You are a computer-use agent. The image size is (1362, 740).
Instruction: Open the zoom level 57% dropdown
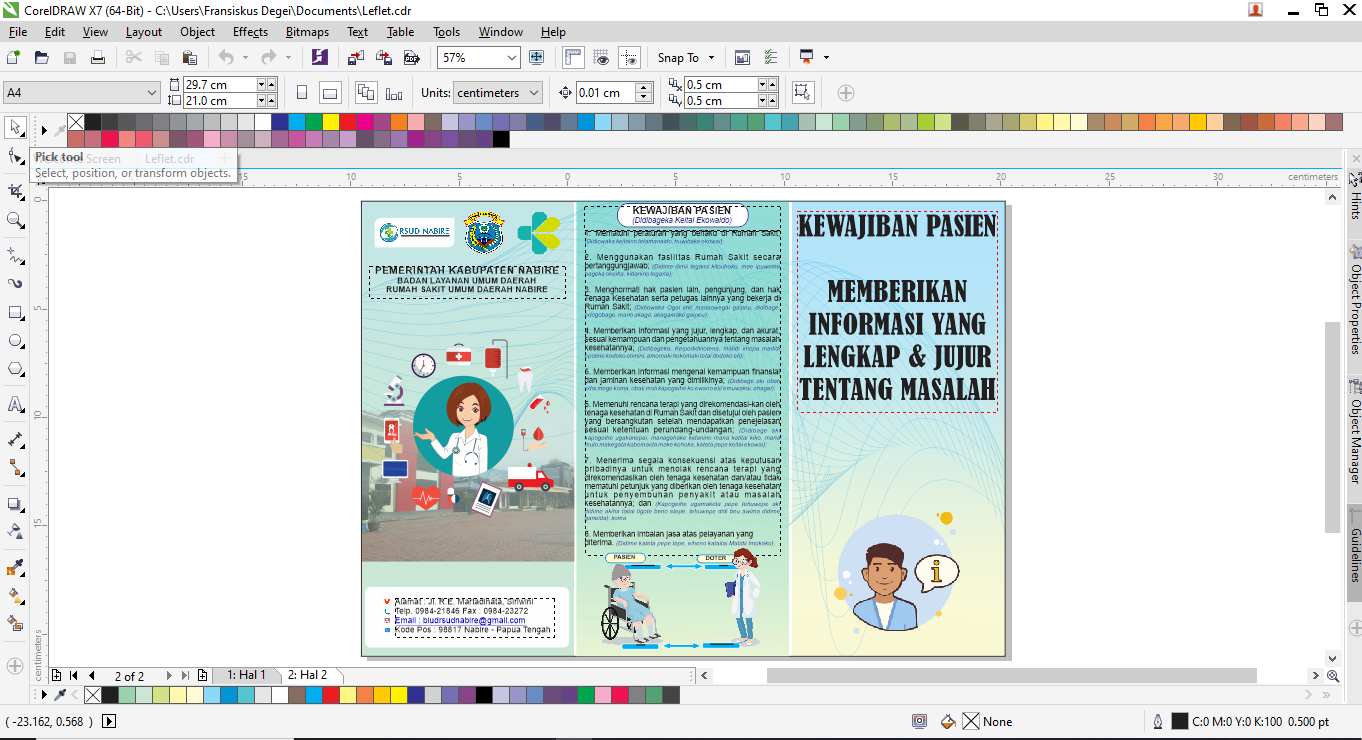click(512, 58)
